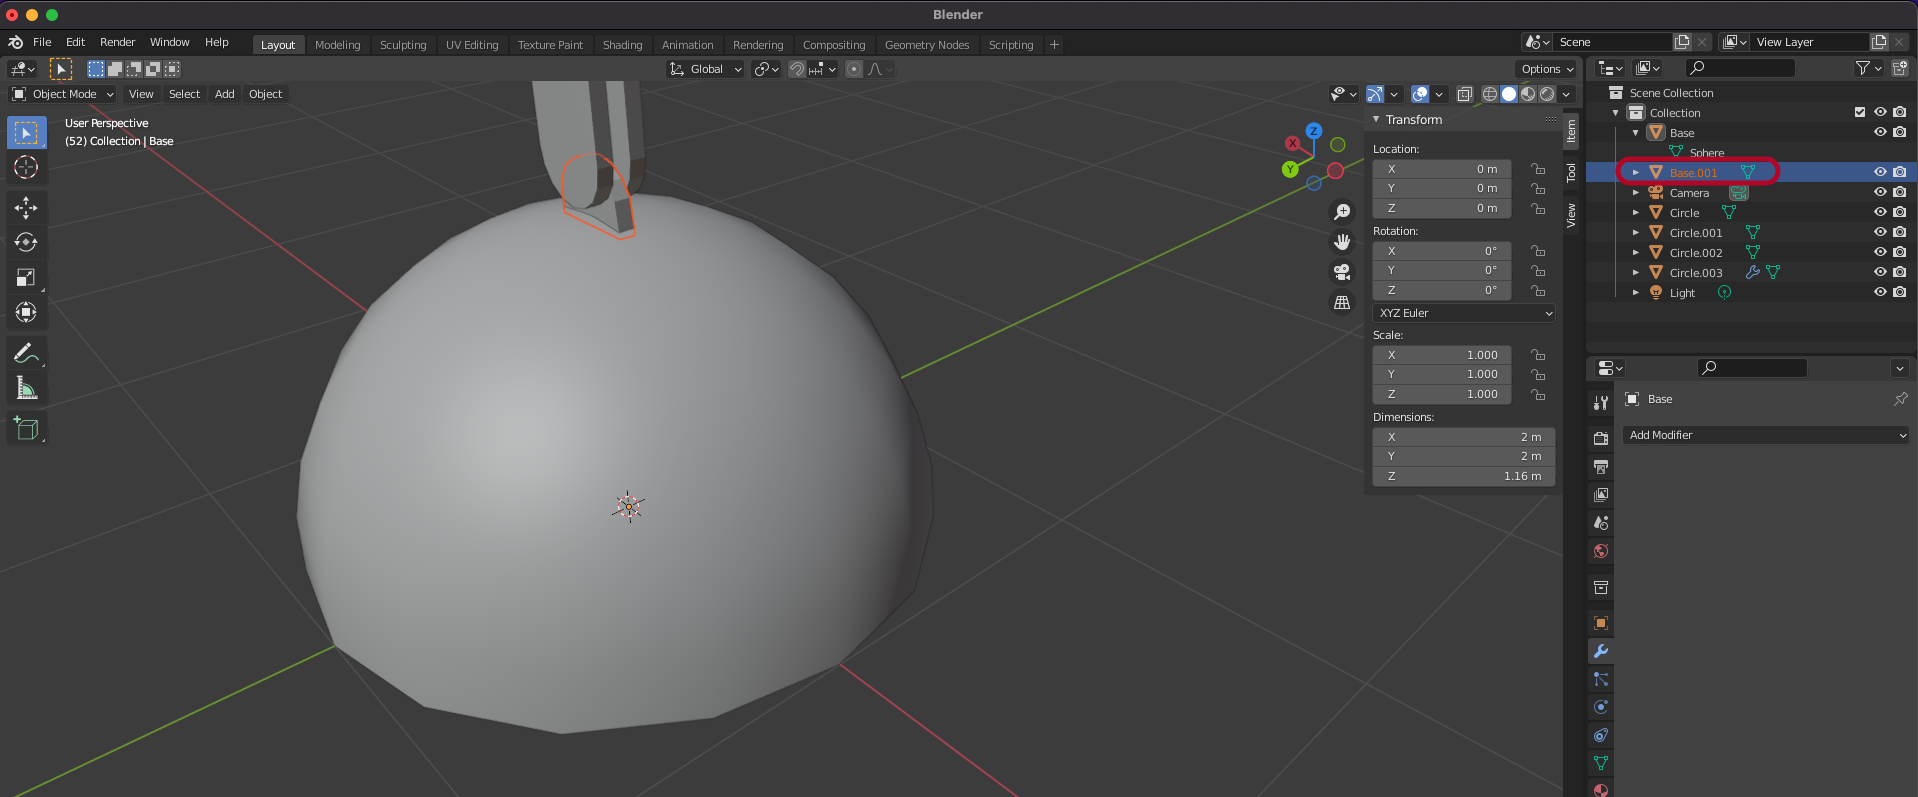Image resolution: width=1918 pixels, height=797 pixels.
Task: Open the View Layer properties tab icon
Action: click(1601, 495)
